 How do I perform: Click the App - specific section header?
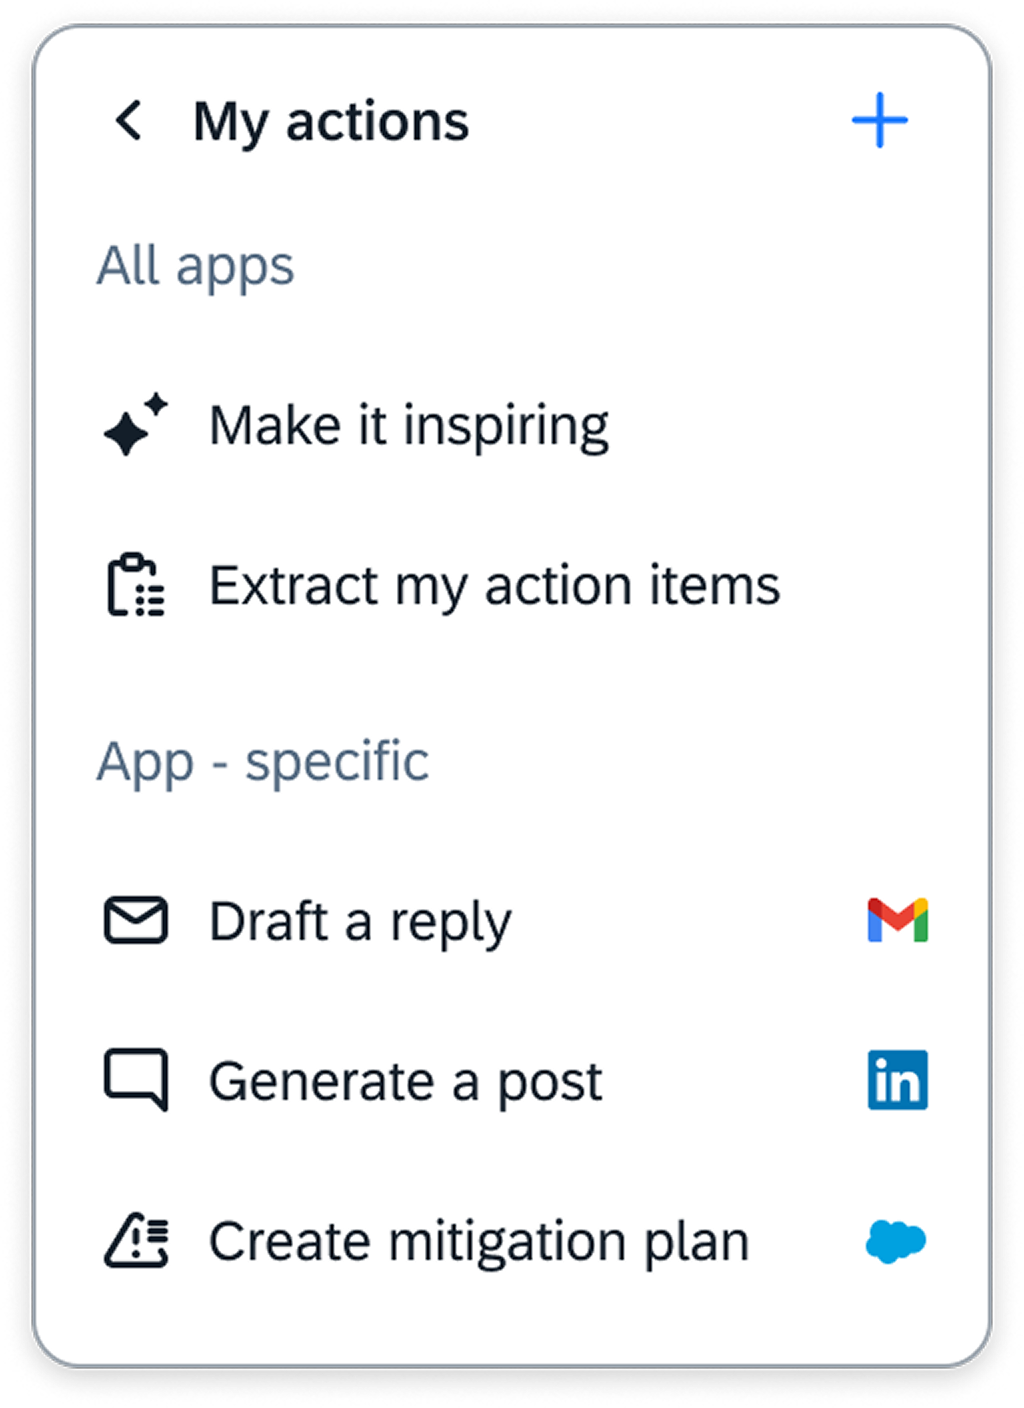pyautogui.click(x=262, y=762)
